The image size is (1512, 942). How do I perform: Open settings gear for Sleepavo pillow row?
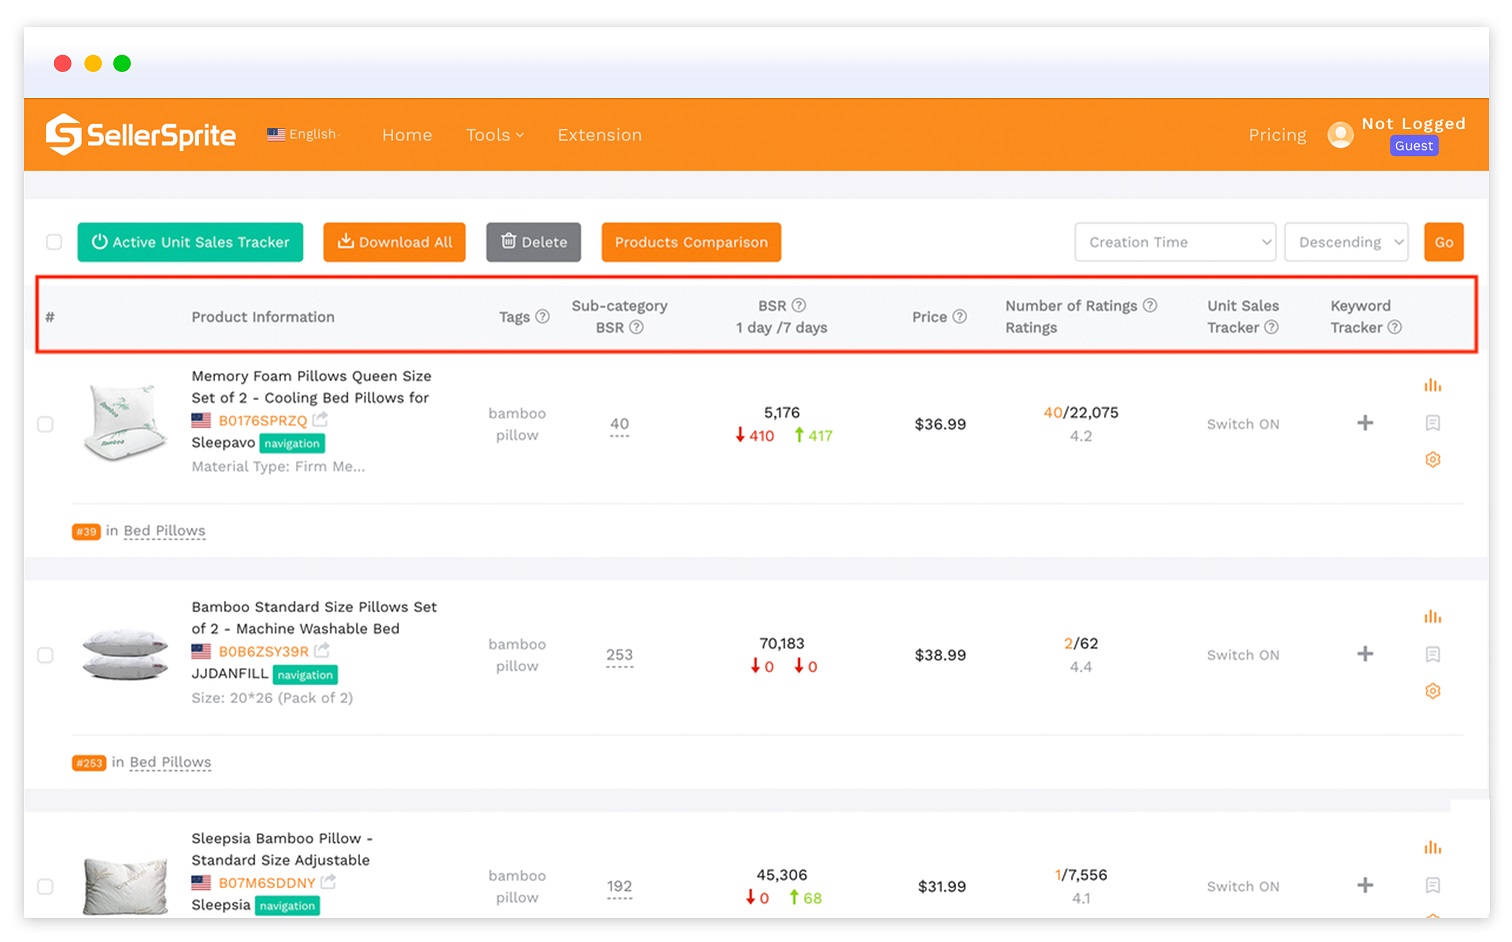point(1432,460)
